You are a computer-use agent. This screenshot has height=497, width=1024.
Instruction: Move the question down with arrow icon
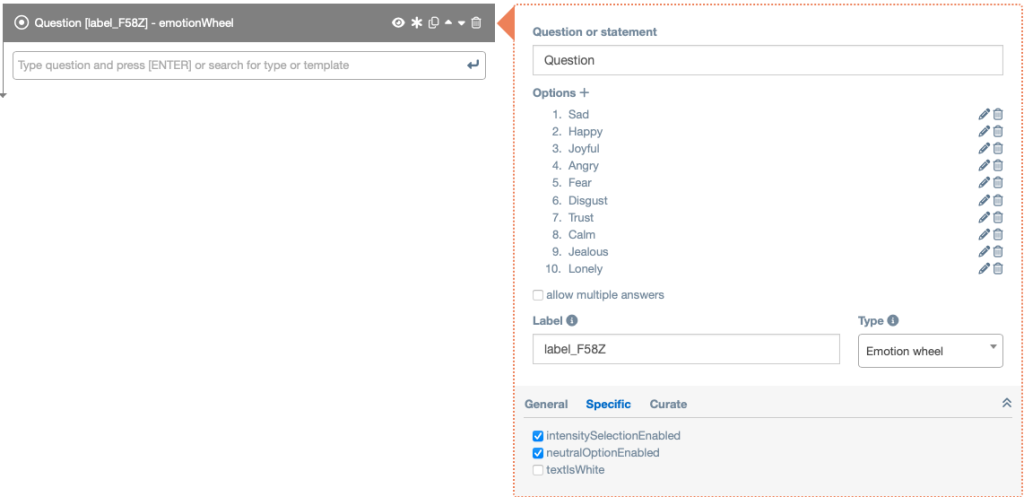pos(461,22)
